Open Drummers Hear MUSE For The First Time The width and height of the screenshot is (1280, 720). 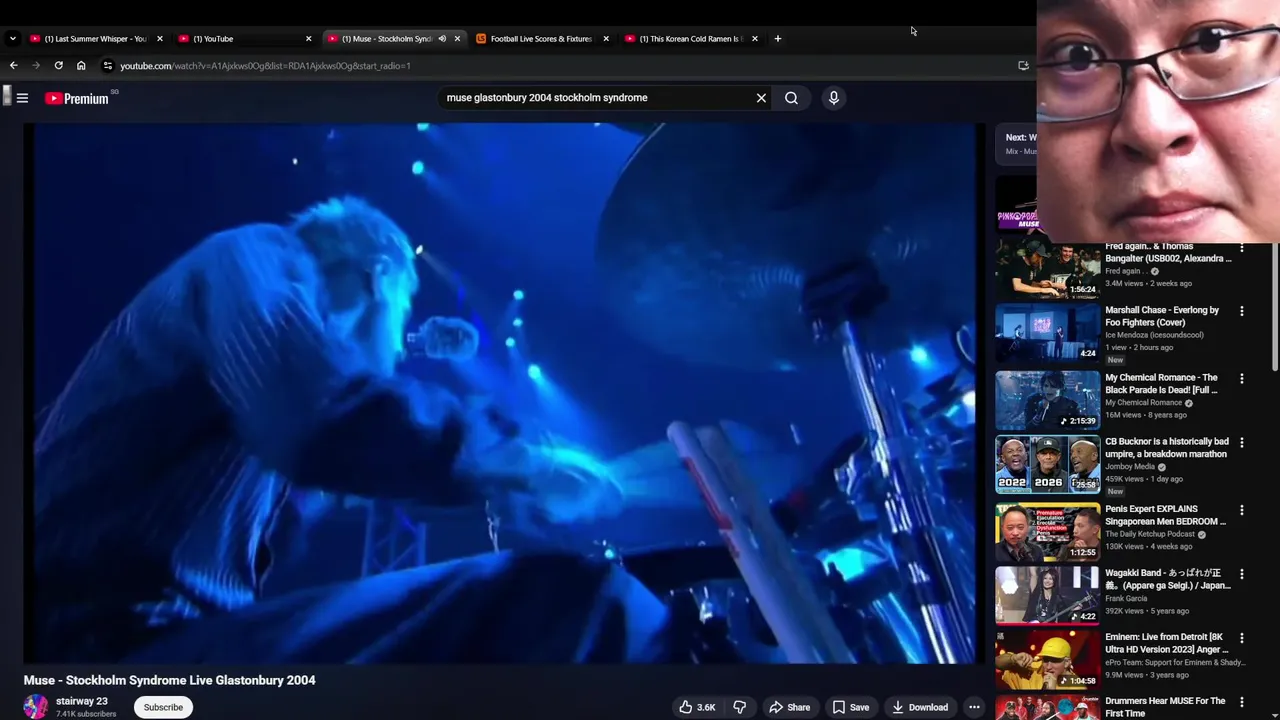tap(1165, 707)
